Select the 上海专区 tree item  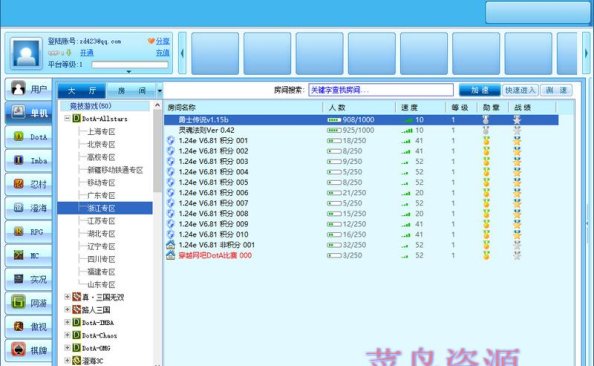point(101,131)
